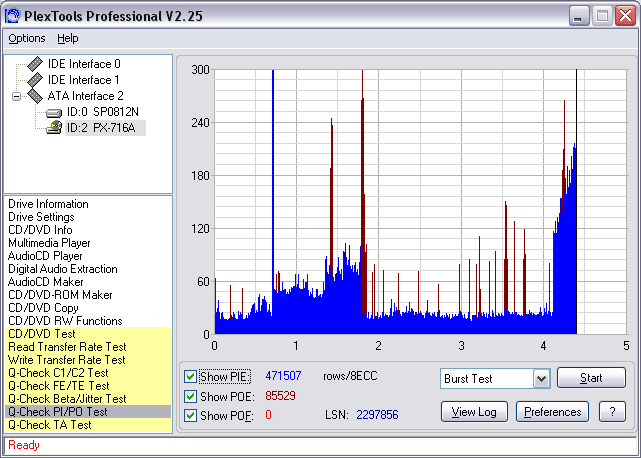
Task: Click the View Log button
Action: [x=474, y=412]
